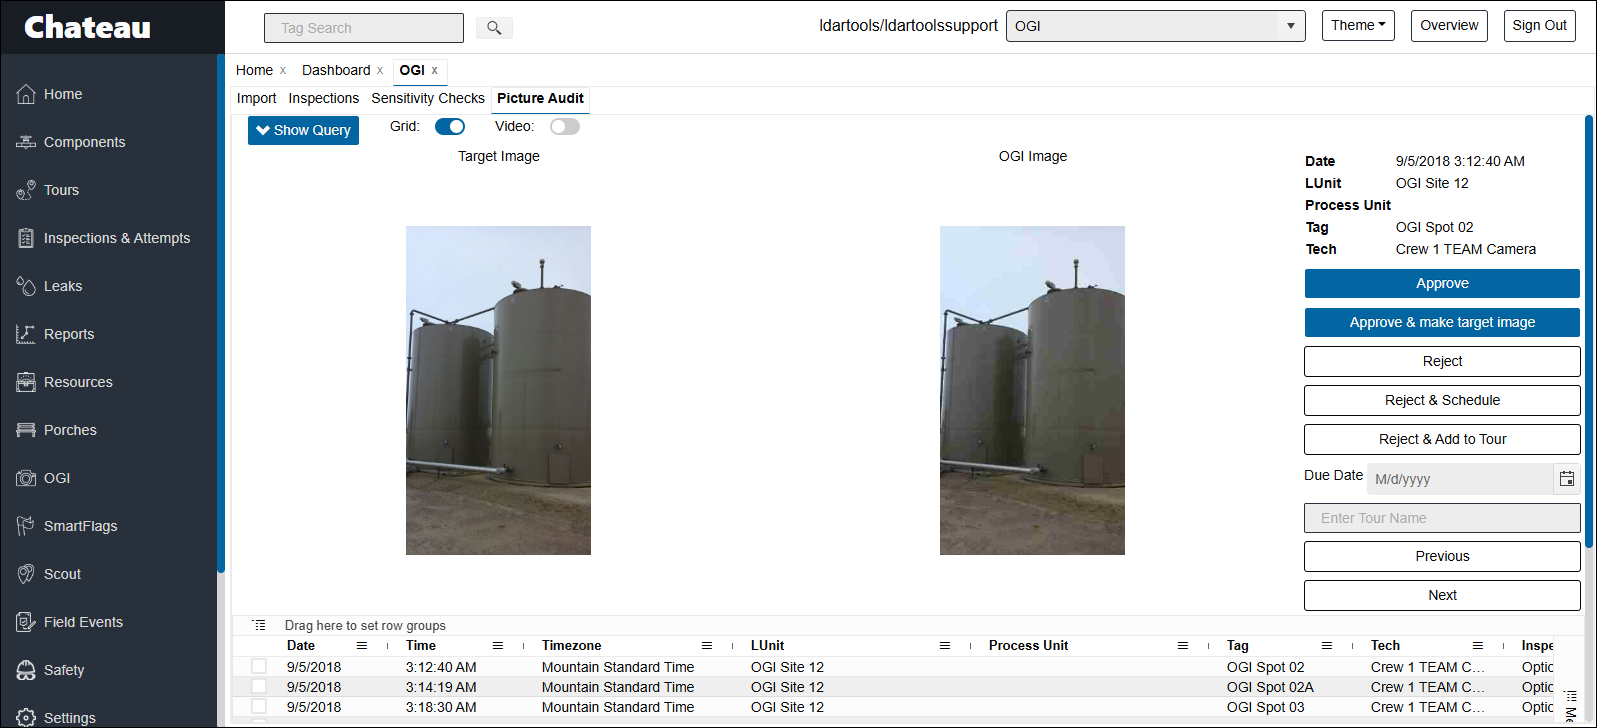Enable the Video toggle
1597x728 pixels.
(564, 127)
